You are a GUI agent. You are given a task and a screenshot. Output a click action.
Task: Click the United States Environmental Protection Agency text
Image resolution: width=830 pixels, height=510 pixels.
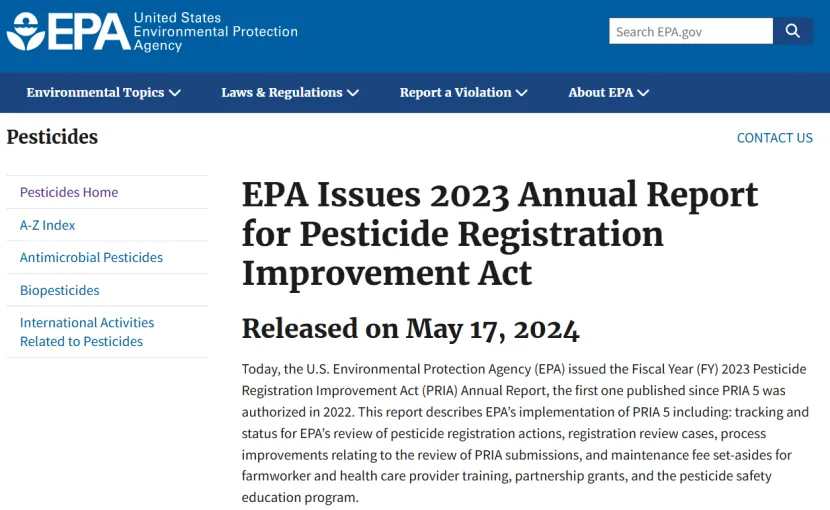pyautogui.click(x=215, y=32)
